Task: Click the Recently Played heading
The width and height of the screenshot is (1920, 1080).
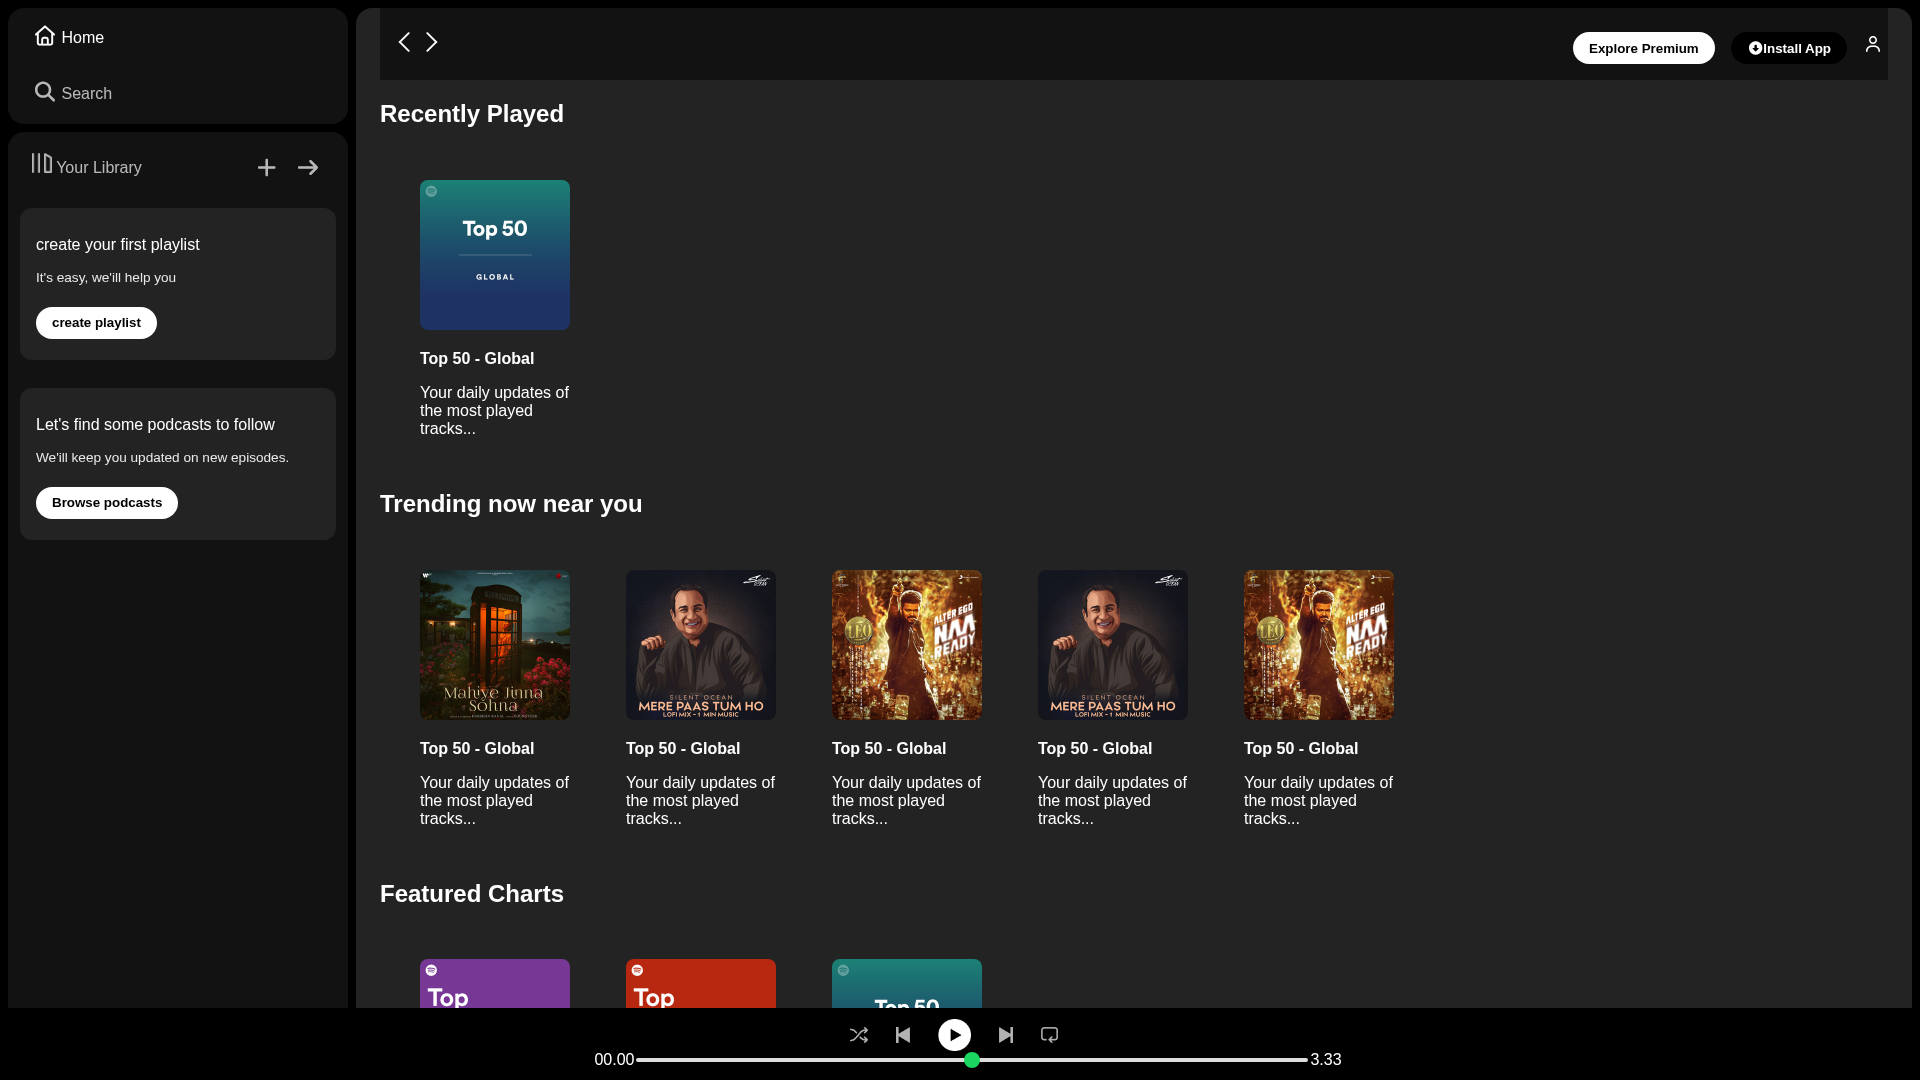Action: (x=472, y=114)
